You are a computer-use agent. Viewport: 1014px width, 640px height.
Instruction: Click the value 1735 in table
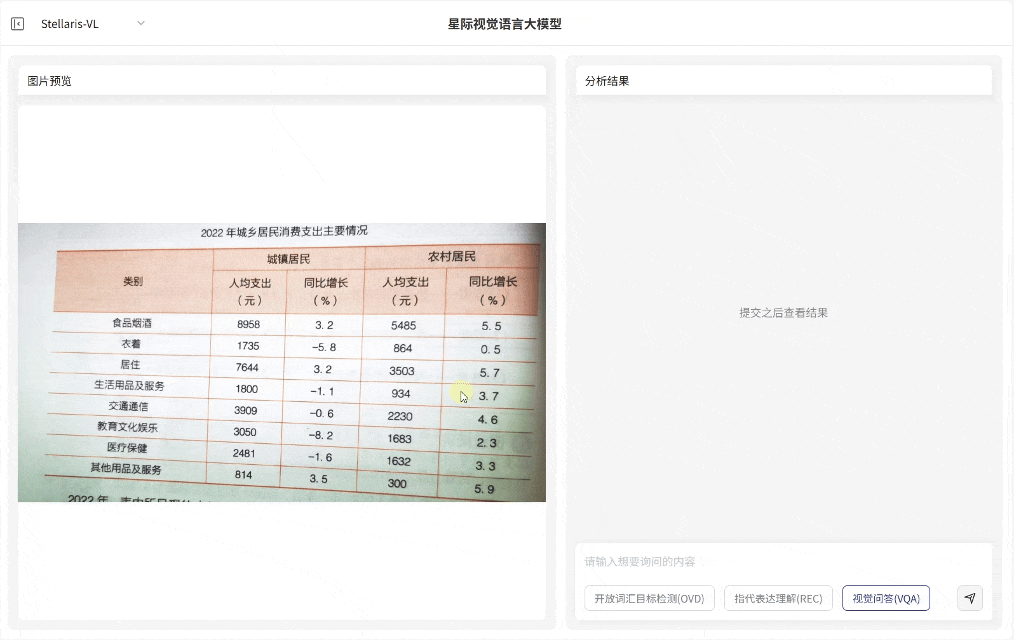pyautogui.click(x=248, y=346)
